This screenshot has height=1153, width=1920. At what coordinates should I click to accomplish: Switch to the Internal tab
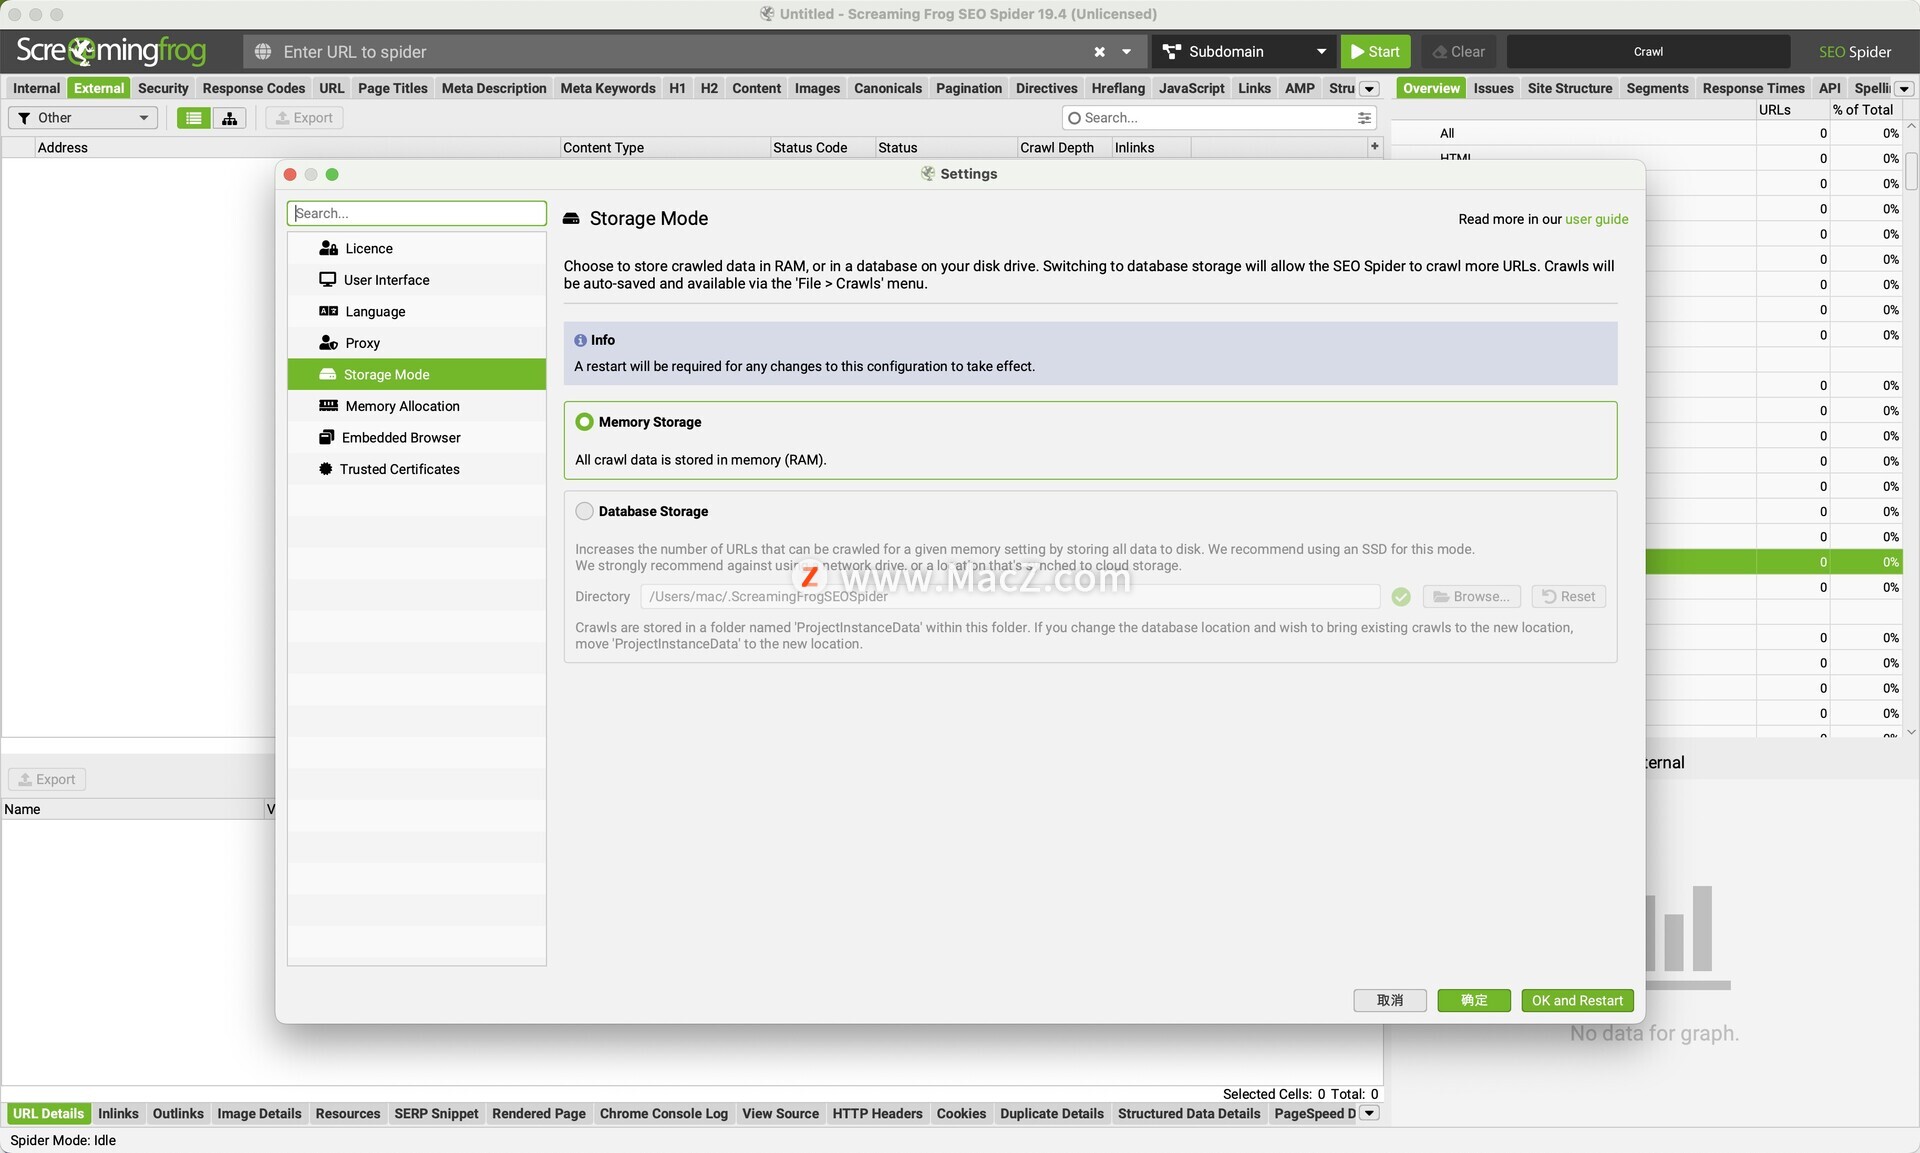point(36,88)
